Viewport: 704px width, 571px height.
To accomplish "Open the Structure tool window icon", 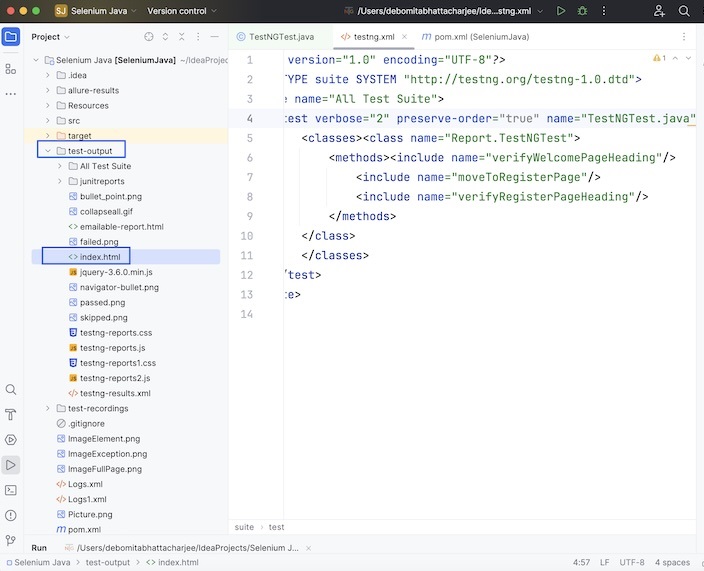I will [11, 69].
